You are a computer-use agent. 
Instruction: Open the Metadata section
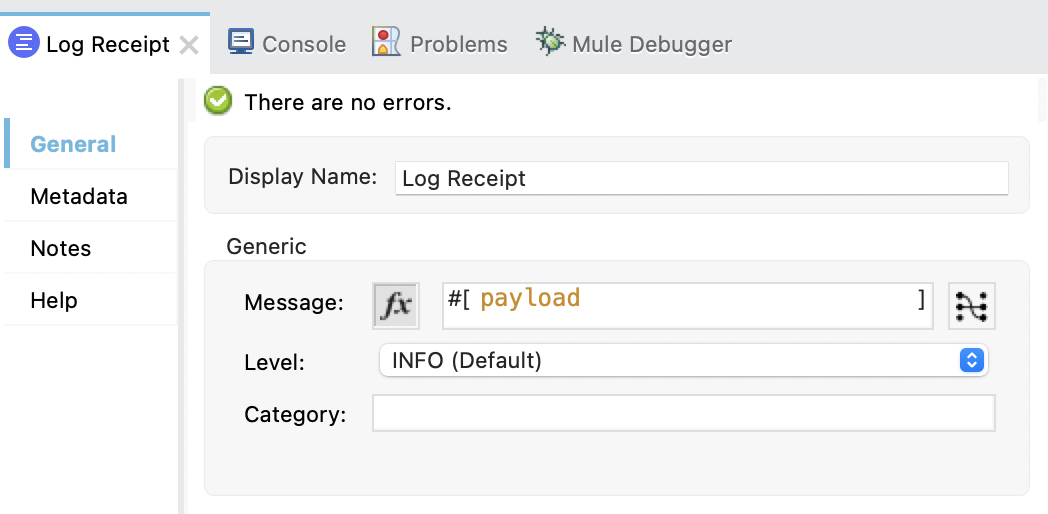79,196
